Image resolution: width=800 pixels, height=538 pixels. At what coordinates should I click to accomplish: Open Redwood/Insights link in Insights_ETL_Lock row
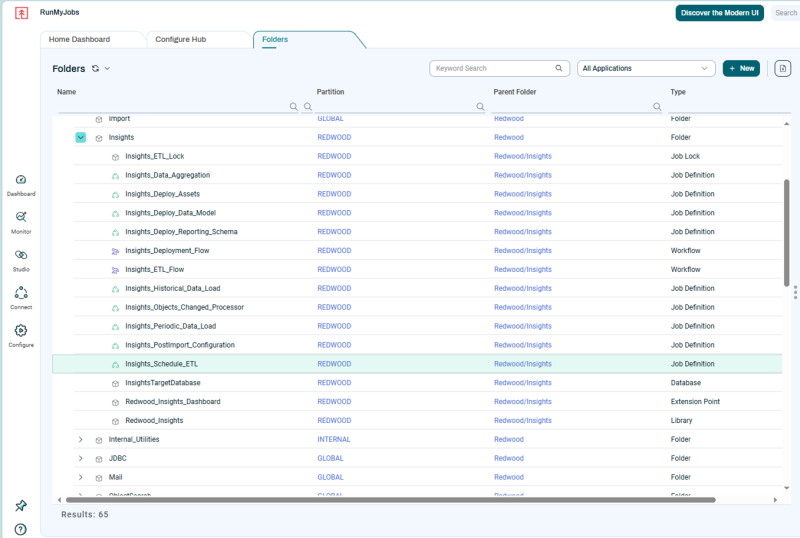click(522, 156)
